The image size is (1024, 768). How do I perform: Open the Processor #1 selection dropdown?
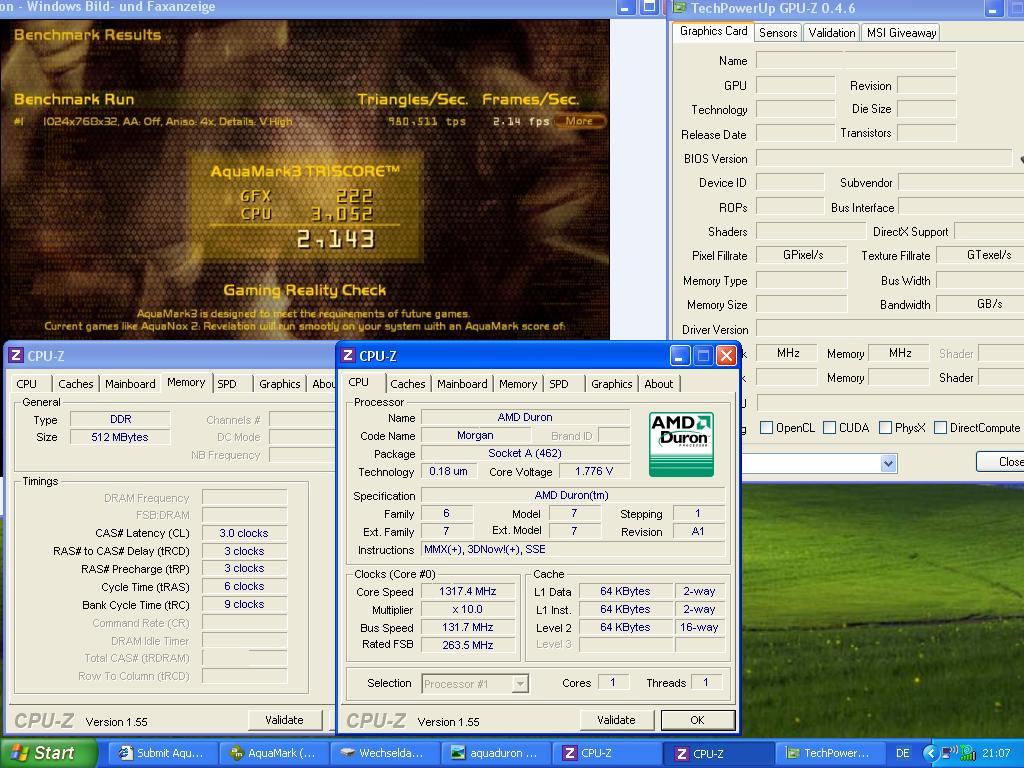(475, 684)
